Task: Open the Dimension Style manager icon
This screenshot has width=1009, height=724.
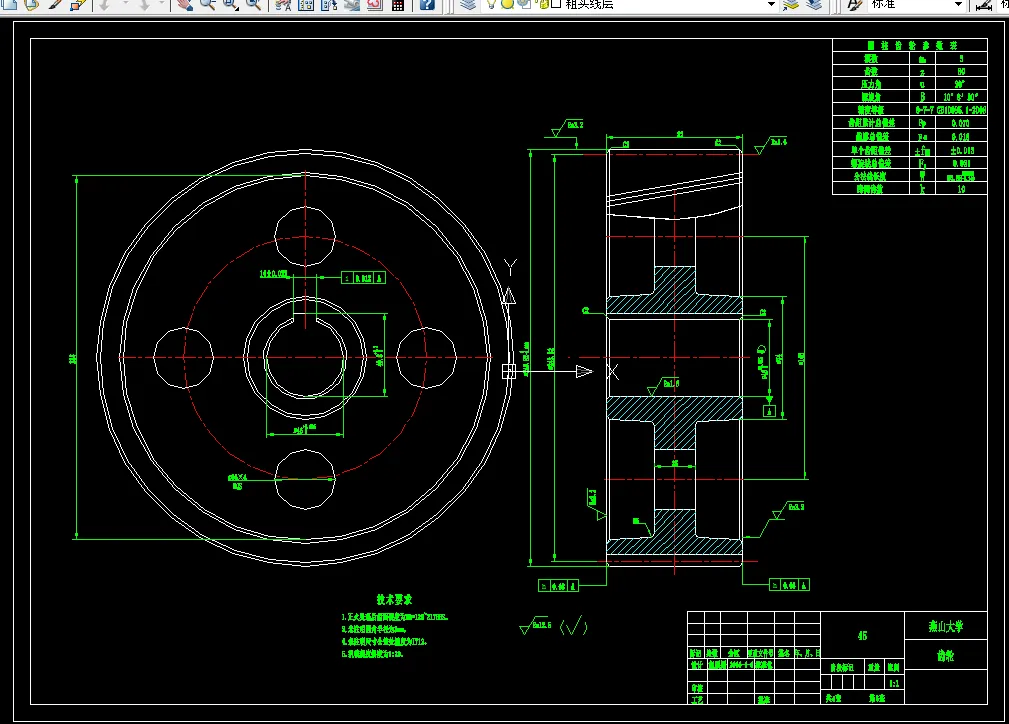Action: (x=984, y=4)
